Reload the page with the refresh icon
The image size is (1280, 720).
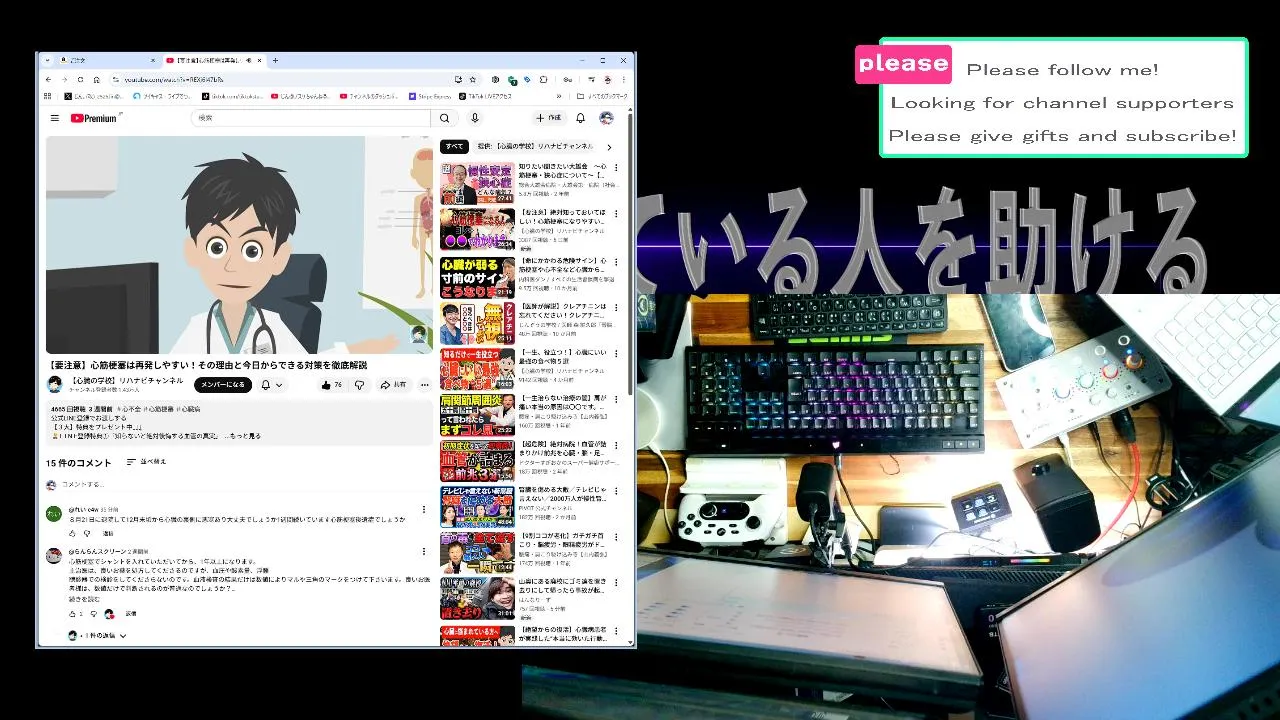tap(80, 79)
